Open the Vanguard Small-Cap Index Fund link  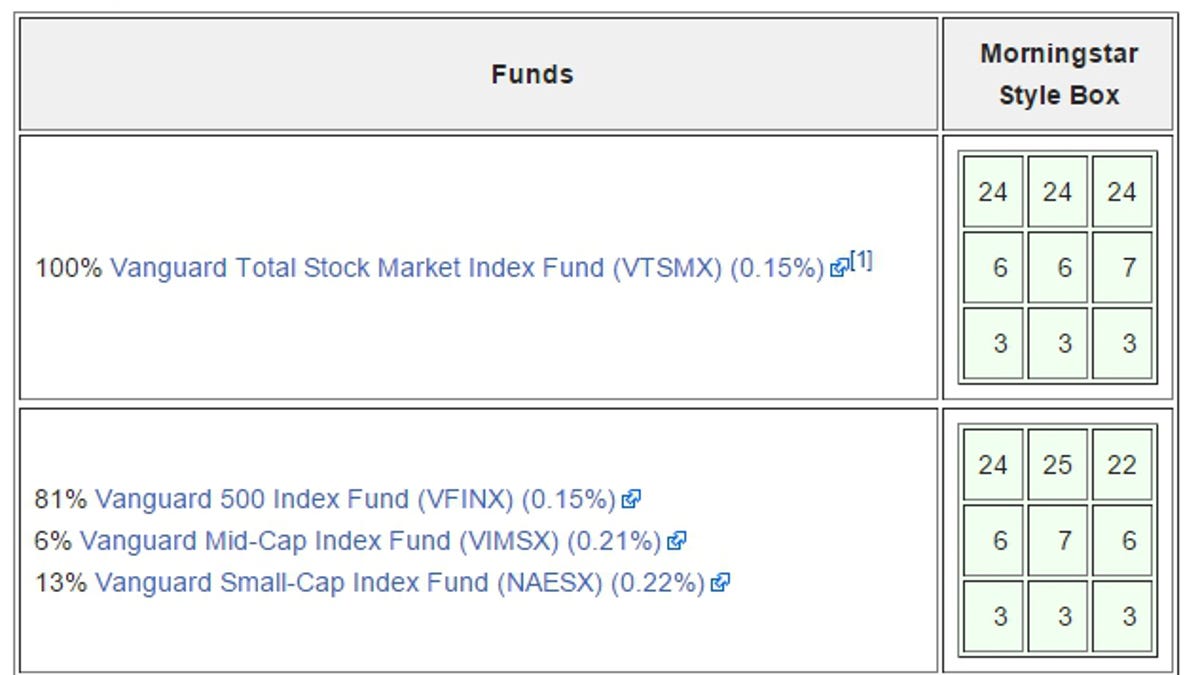(400, 583)
